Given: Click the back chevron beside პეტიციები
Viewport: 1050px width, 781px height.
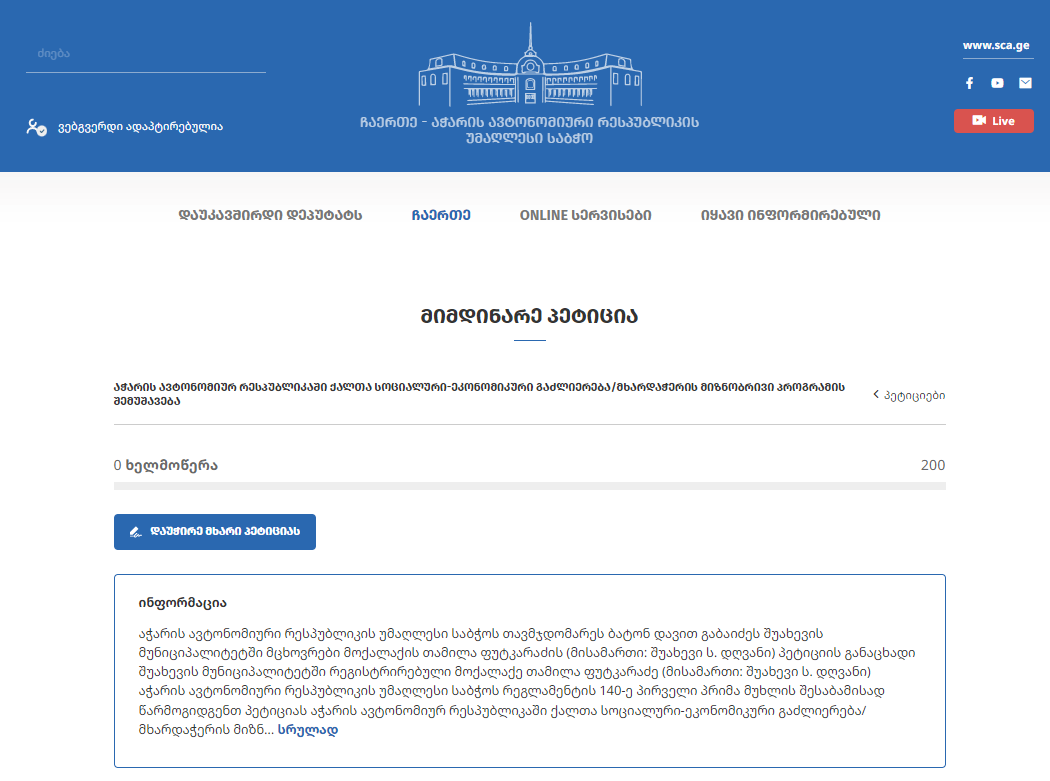Looking at the screenshot, I should (876, 395).
